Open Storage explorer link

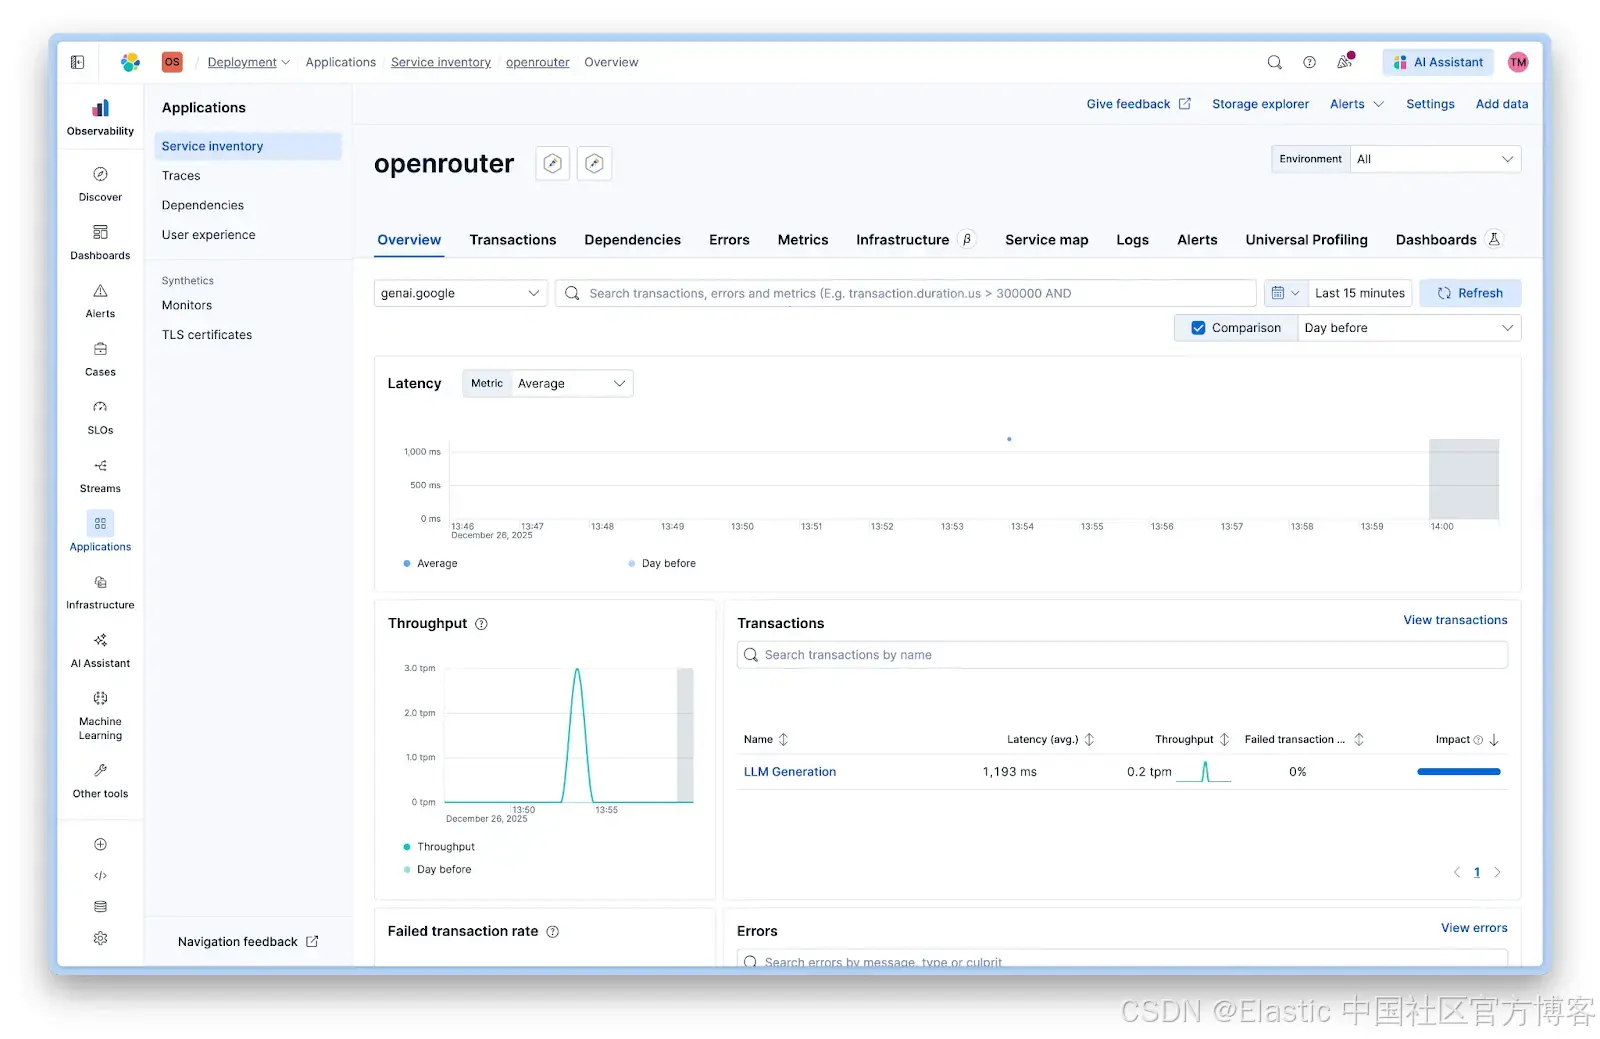coord(1260,104)
